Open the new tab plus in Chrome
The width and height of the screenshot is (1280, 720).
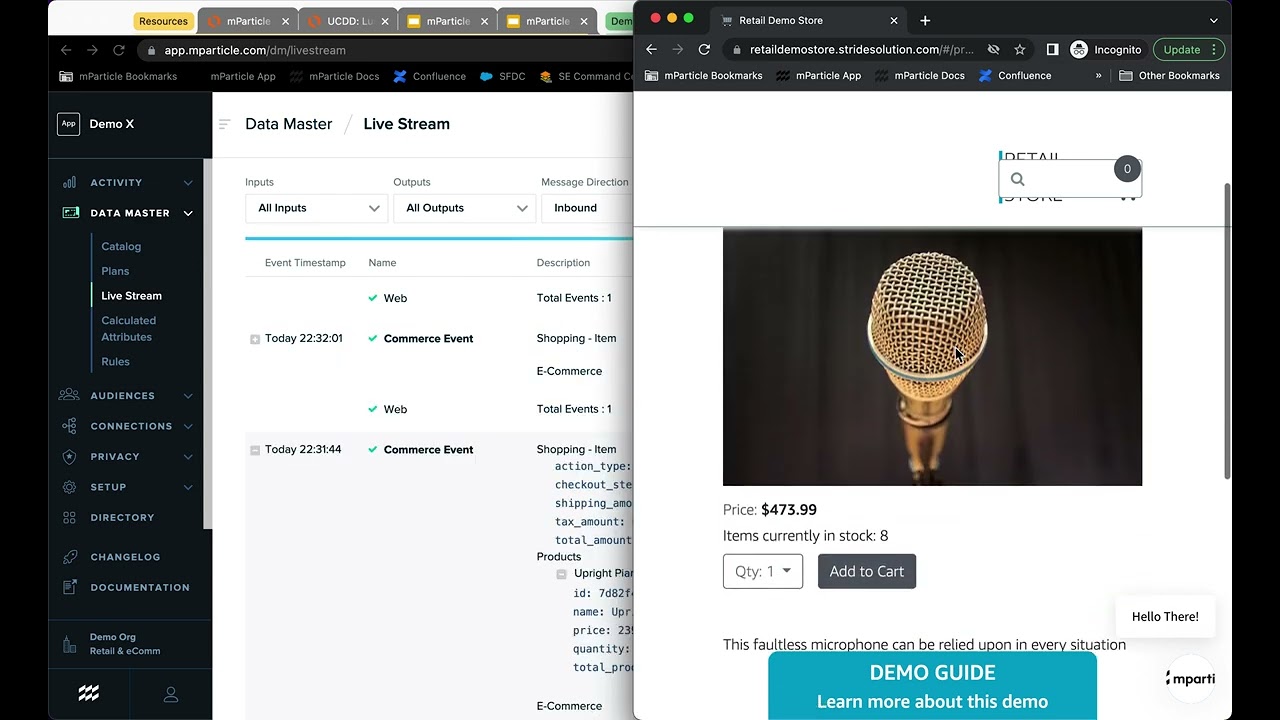coord(925,20)
